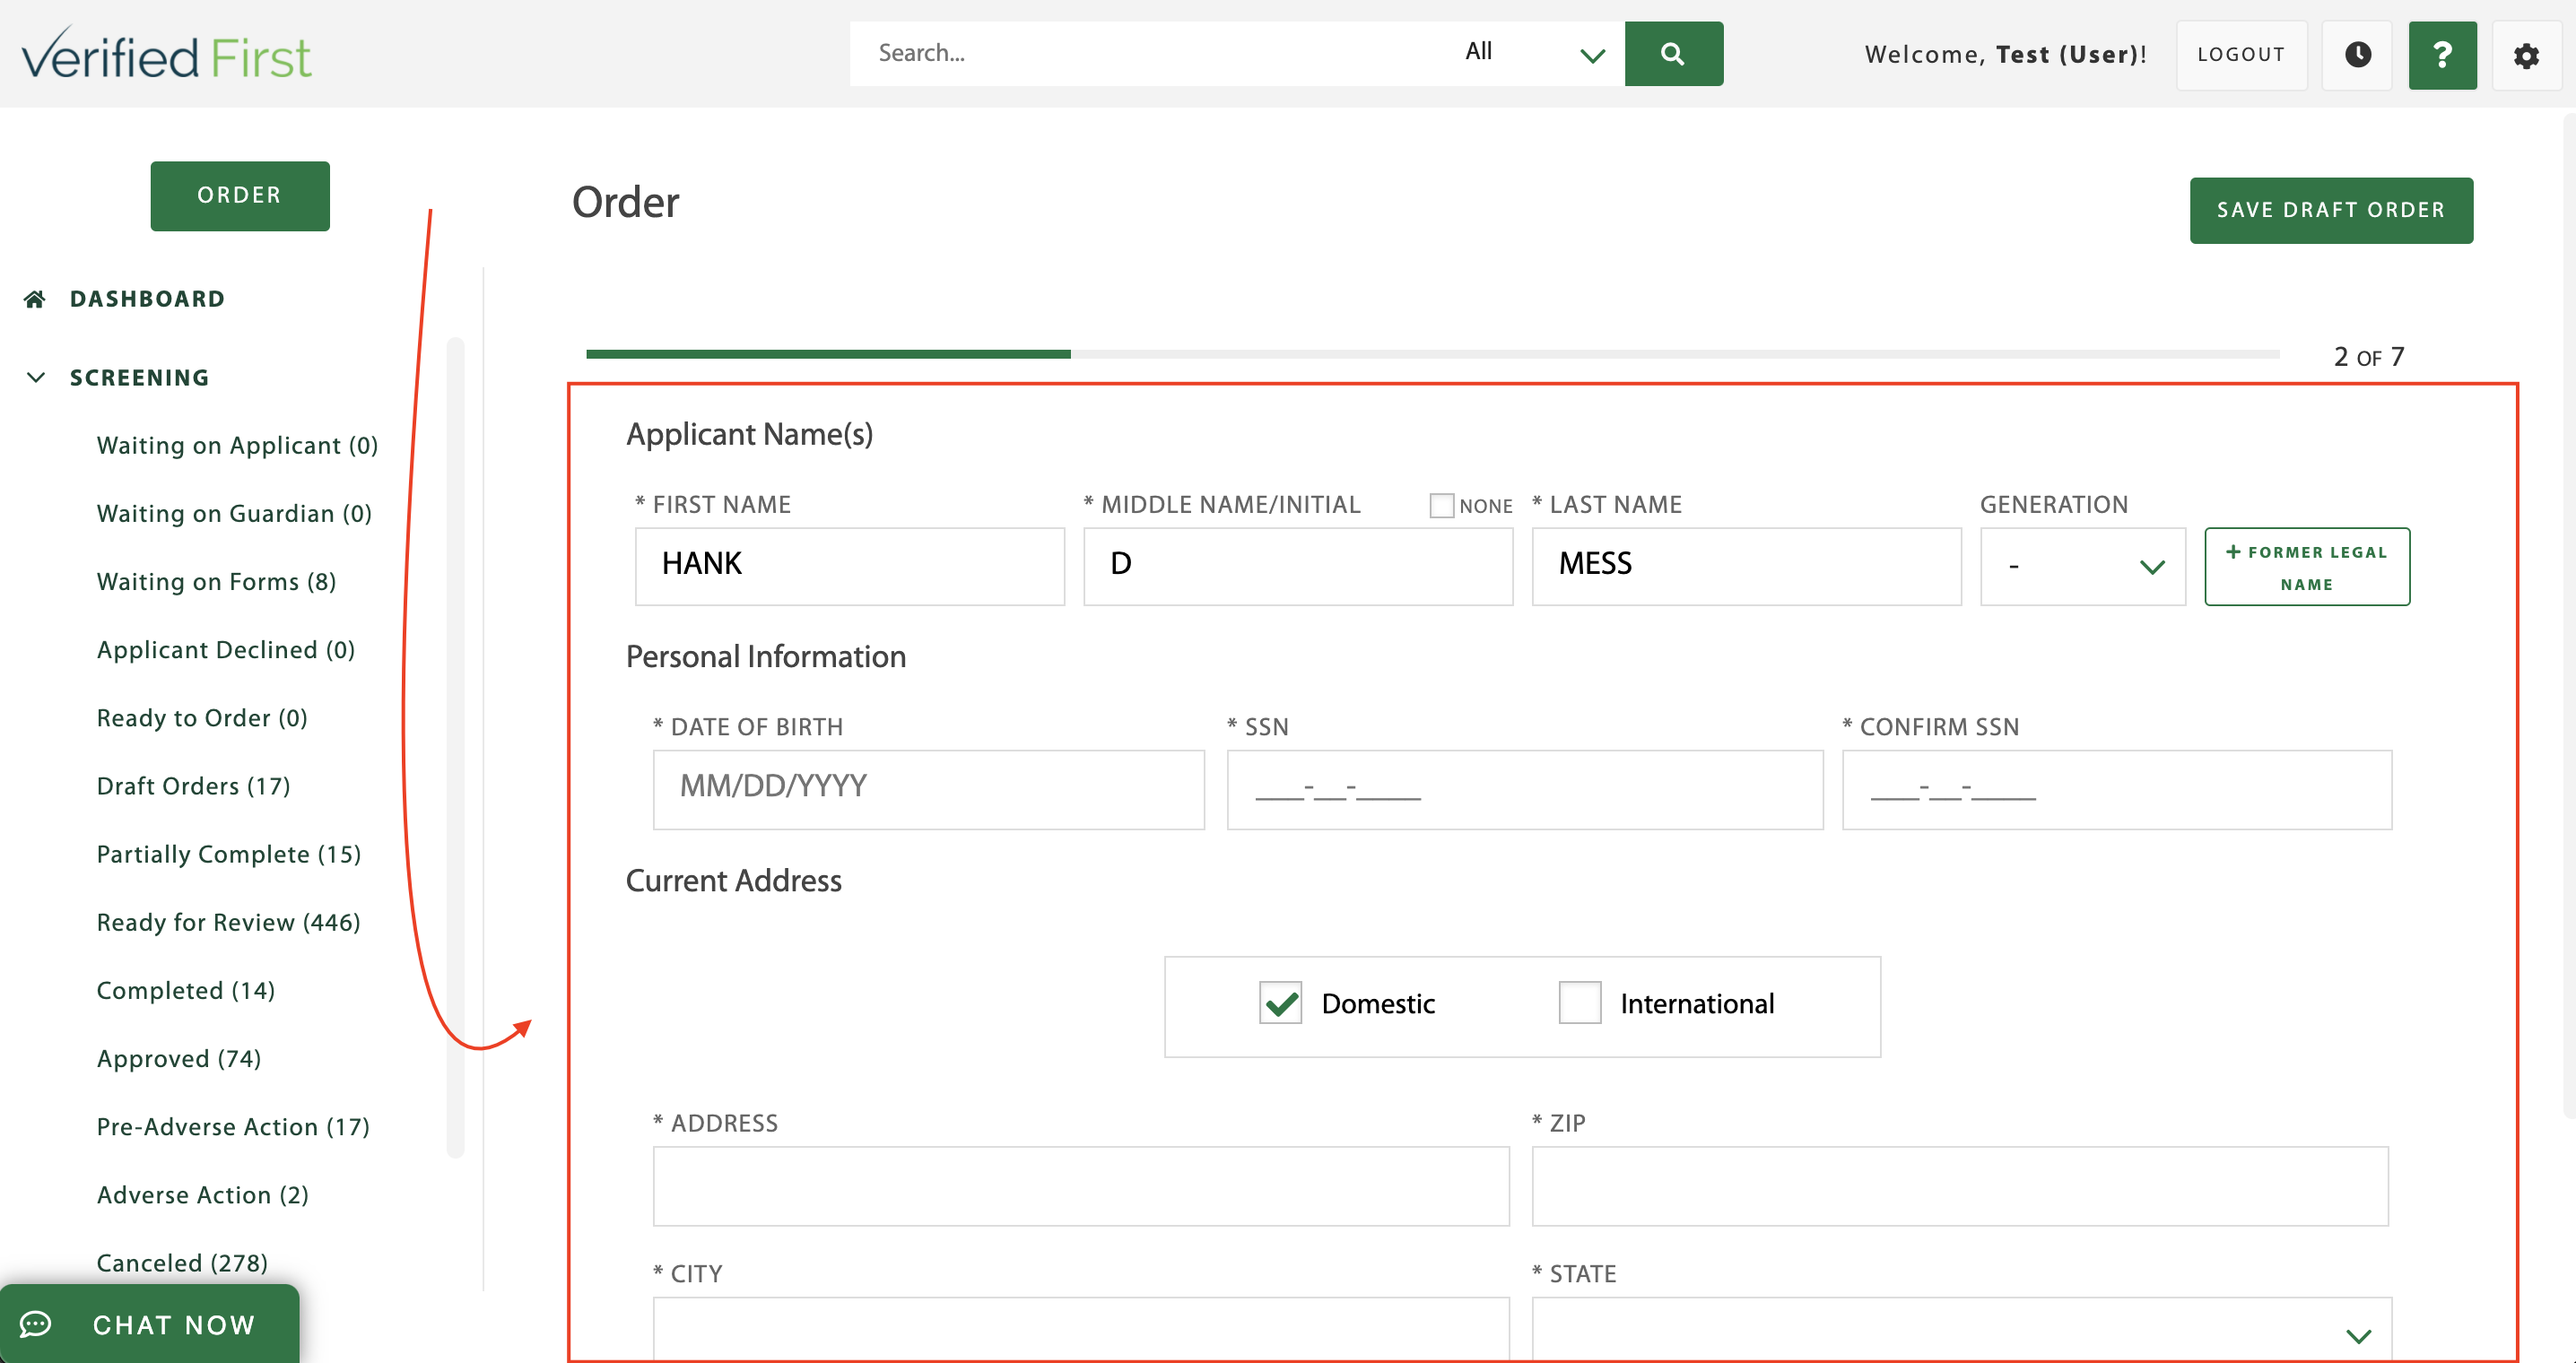Expand the State dropdown
Image resolution: width=2576 pixels, height=1363 pixels.
coord(1962,1331)
